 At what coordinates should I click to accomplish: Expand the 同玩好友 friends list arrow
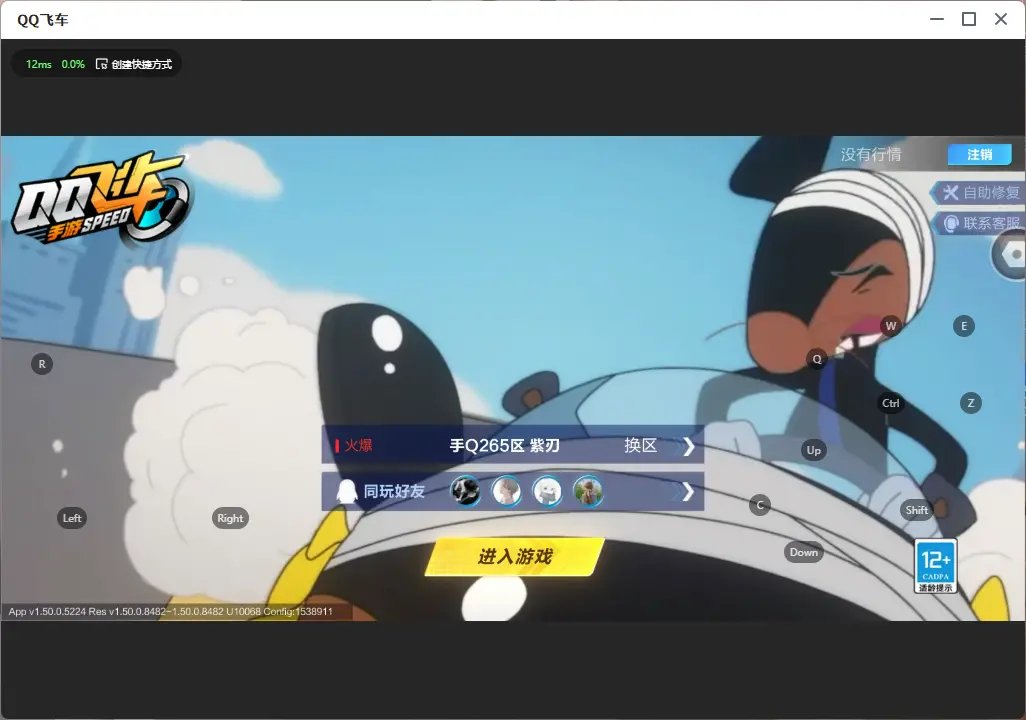coord(688,492)
